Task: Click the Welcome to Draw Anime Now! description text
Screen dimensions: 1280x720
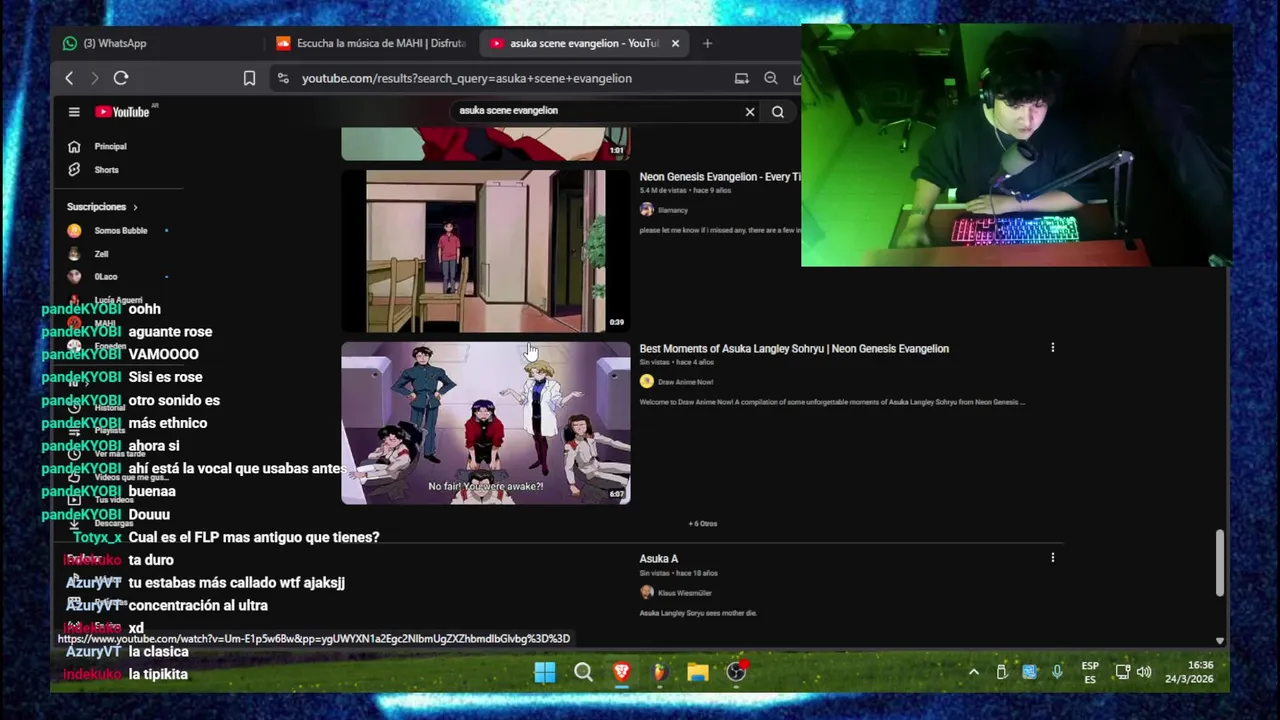Action: coord(832,402)
